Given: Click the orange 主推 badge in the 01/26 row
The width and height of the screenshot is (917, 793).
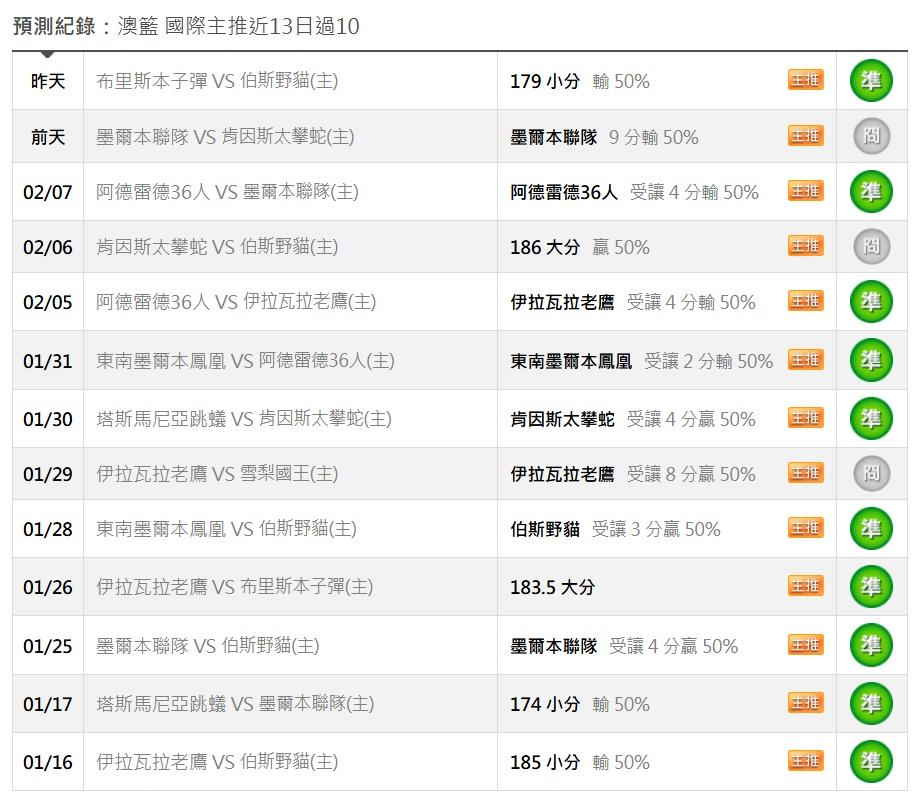Looking at the screenshot, I should pyautogui.click(x=806, y=585).
